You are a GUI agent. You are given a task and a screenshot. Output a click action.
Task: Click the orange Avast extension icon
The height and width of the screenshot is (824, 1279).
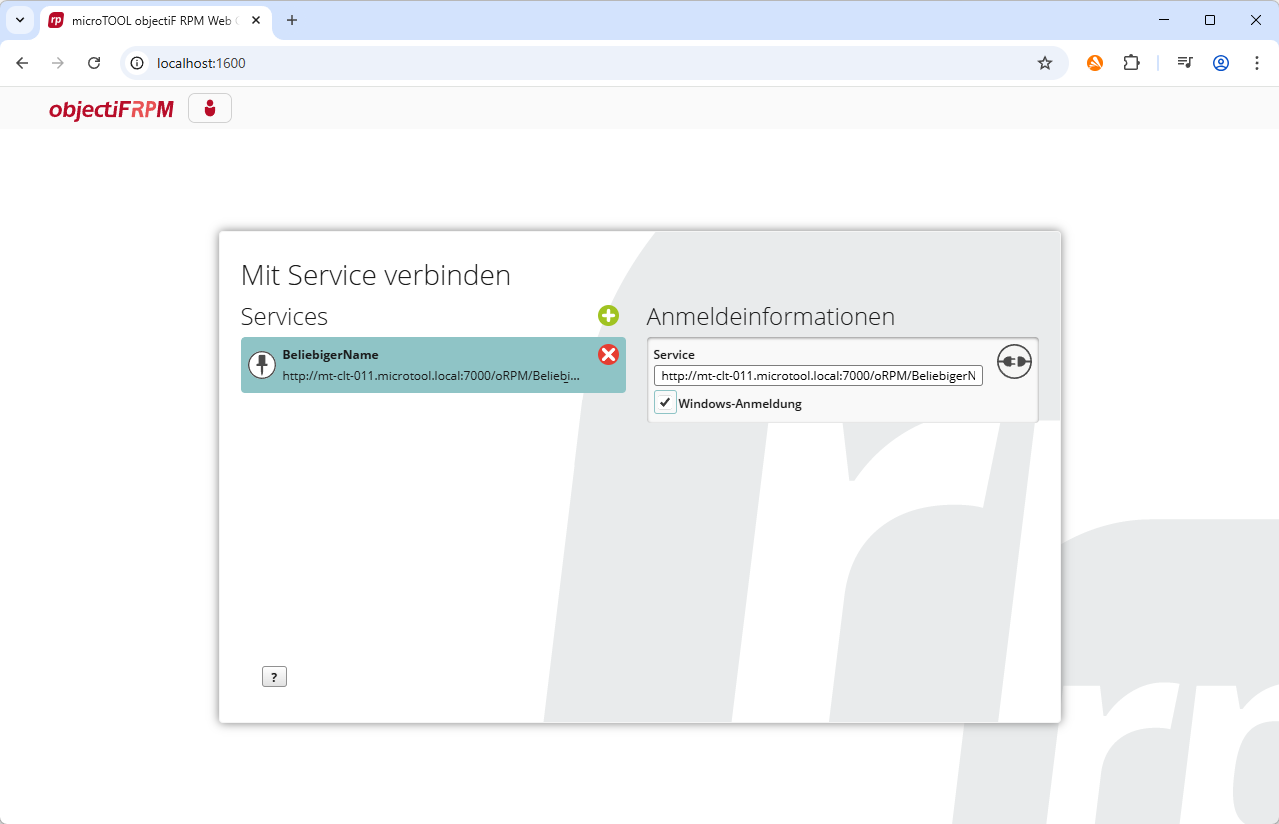pyautogui.click(x=1095, y=63)
